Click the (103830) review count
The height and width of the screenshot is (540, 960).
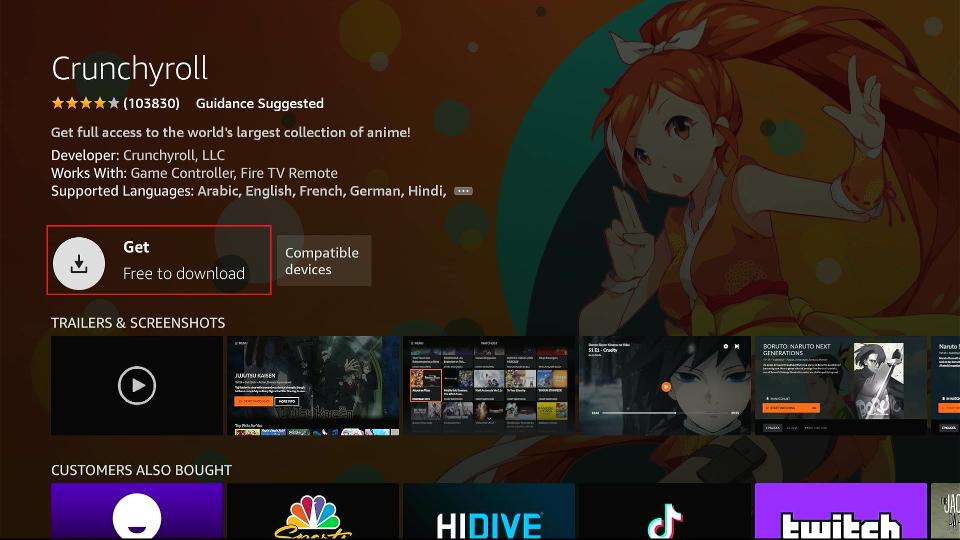(151, 103)
